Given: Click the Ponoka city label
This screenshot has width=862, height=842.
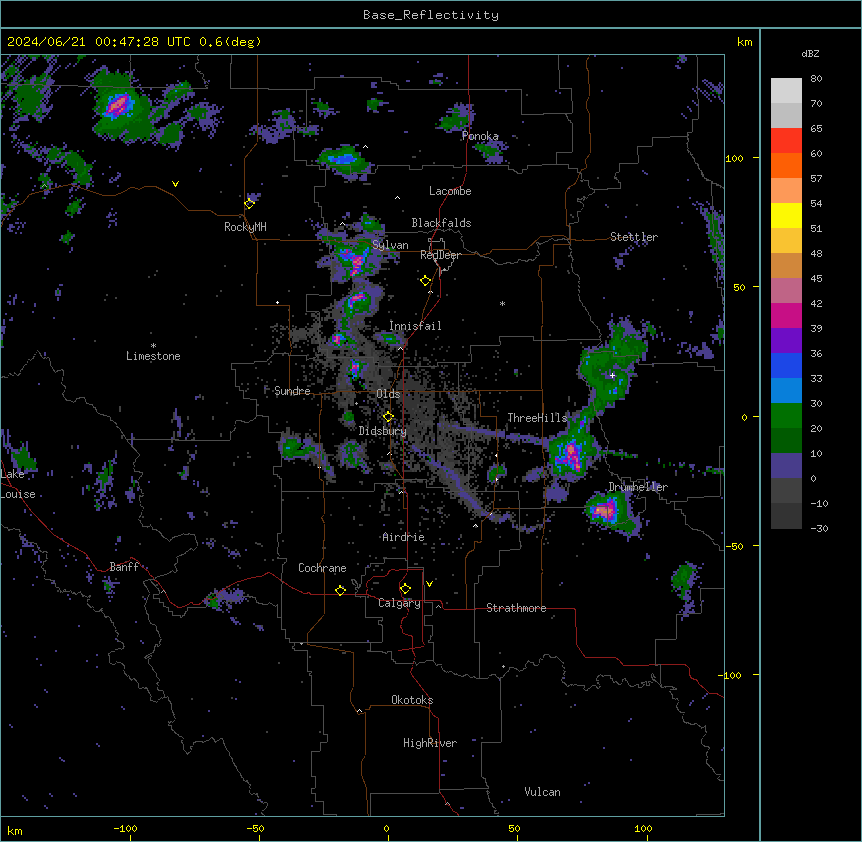Looking at the screenshot, I should click(480, 136).
